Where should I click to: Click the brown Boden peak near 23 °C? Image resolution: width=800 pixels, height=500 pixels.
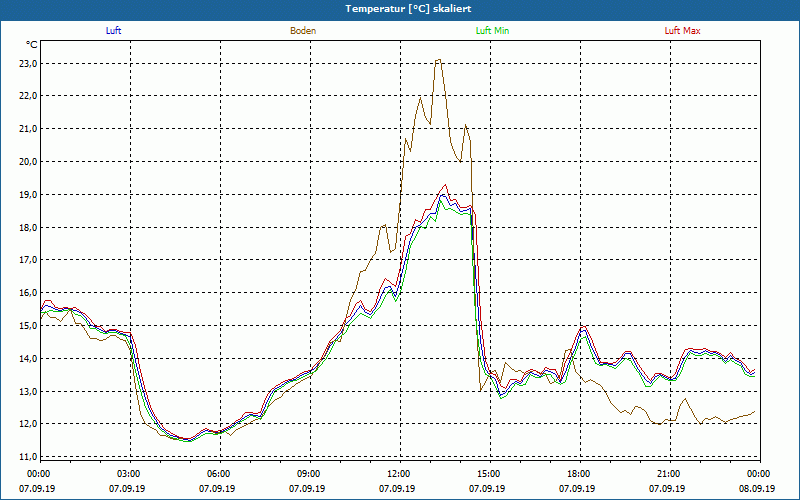438,60
